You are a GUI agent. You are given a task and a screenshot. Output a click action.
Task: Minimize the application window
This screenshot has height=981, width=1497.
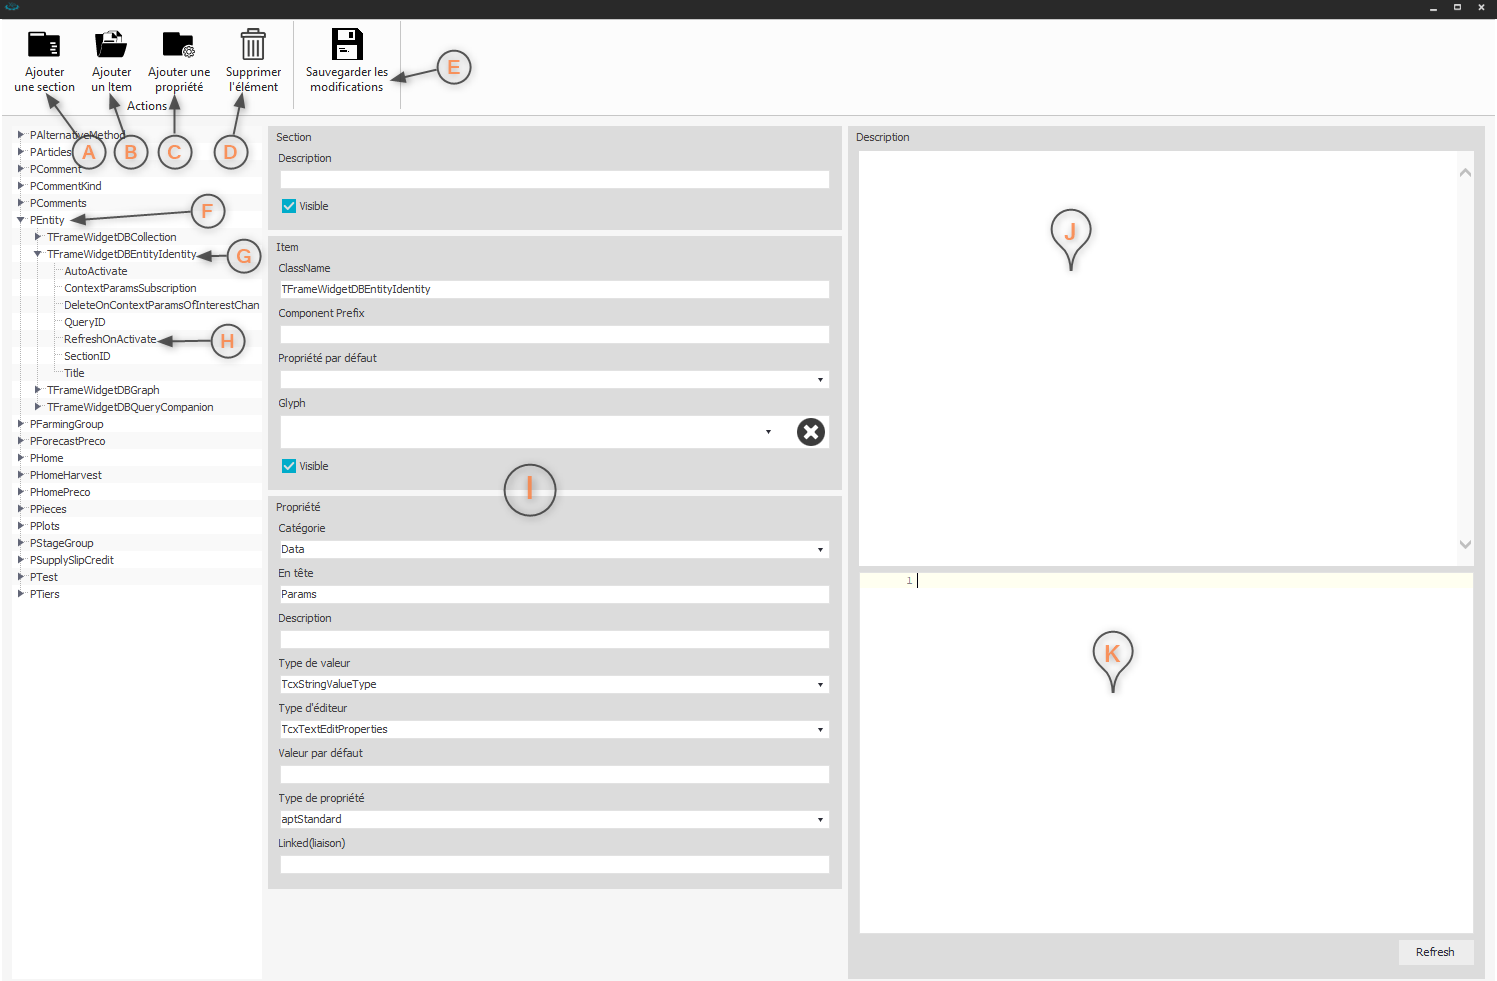pyautogui.click(x=1433, y=8)
